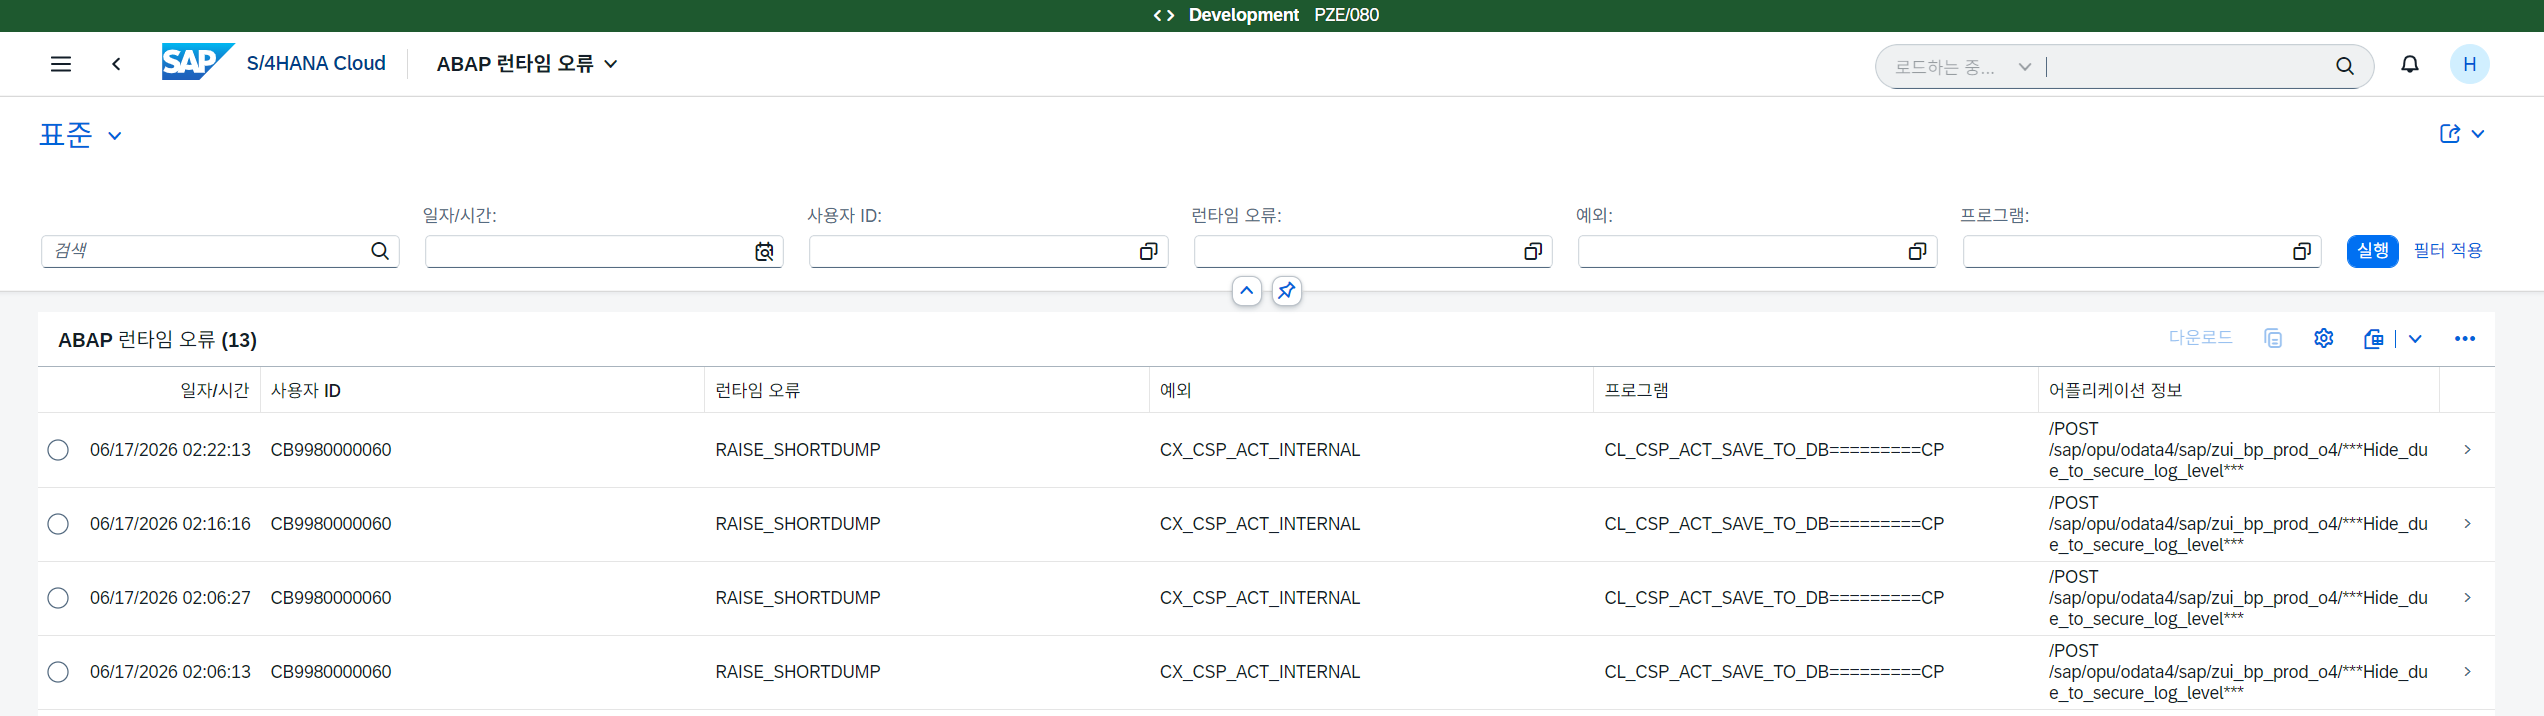Select the row dated 06/17/2026 02:22:13
2544x716 pixels.
pyautogui.click(x=58, y=450)
